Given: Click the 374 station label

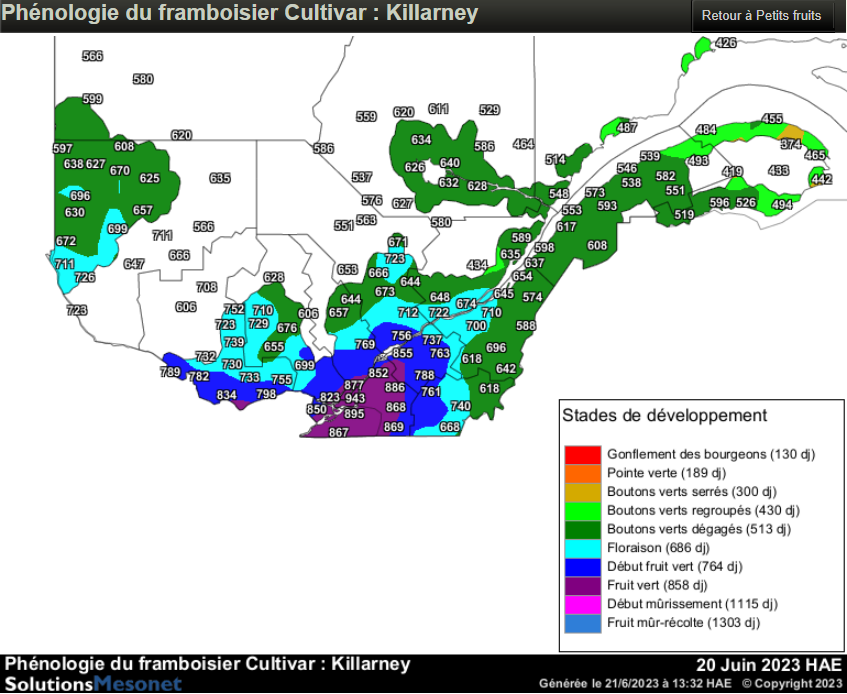Looking at the screenshot, I should click(x=791, y=145).
